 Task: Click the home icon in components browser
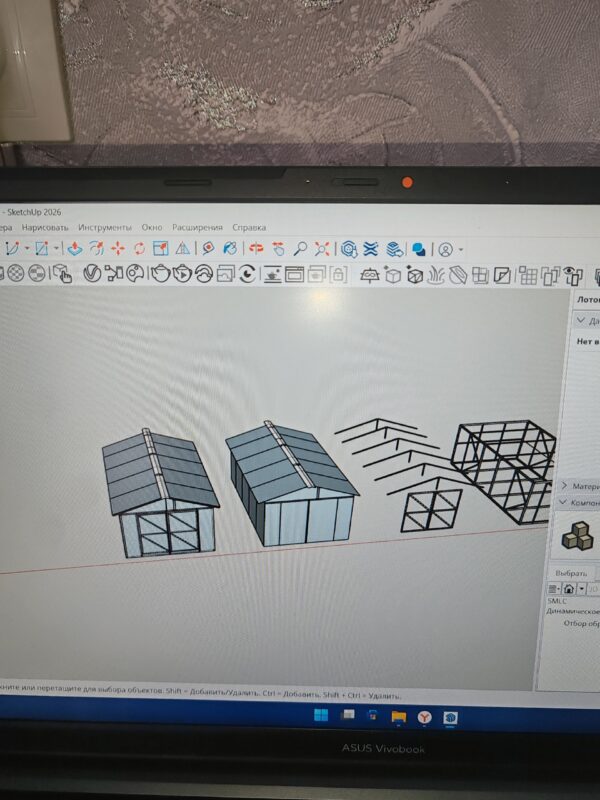coord(569,589)
